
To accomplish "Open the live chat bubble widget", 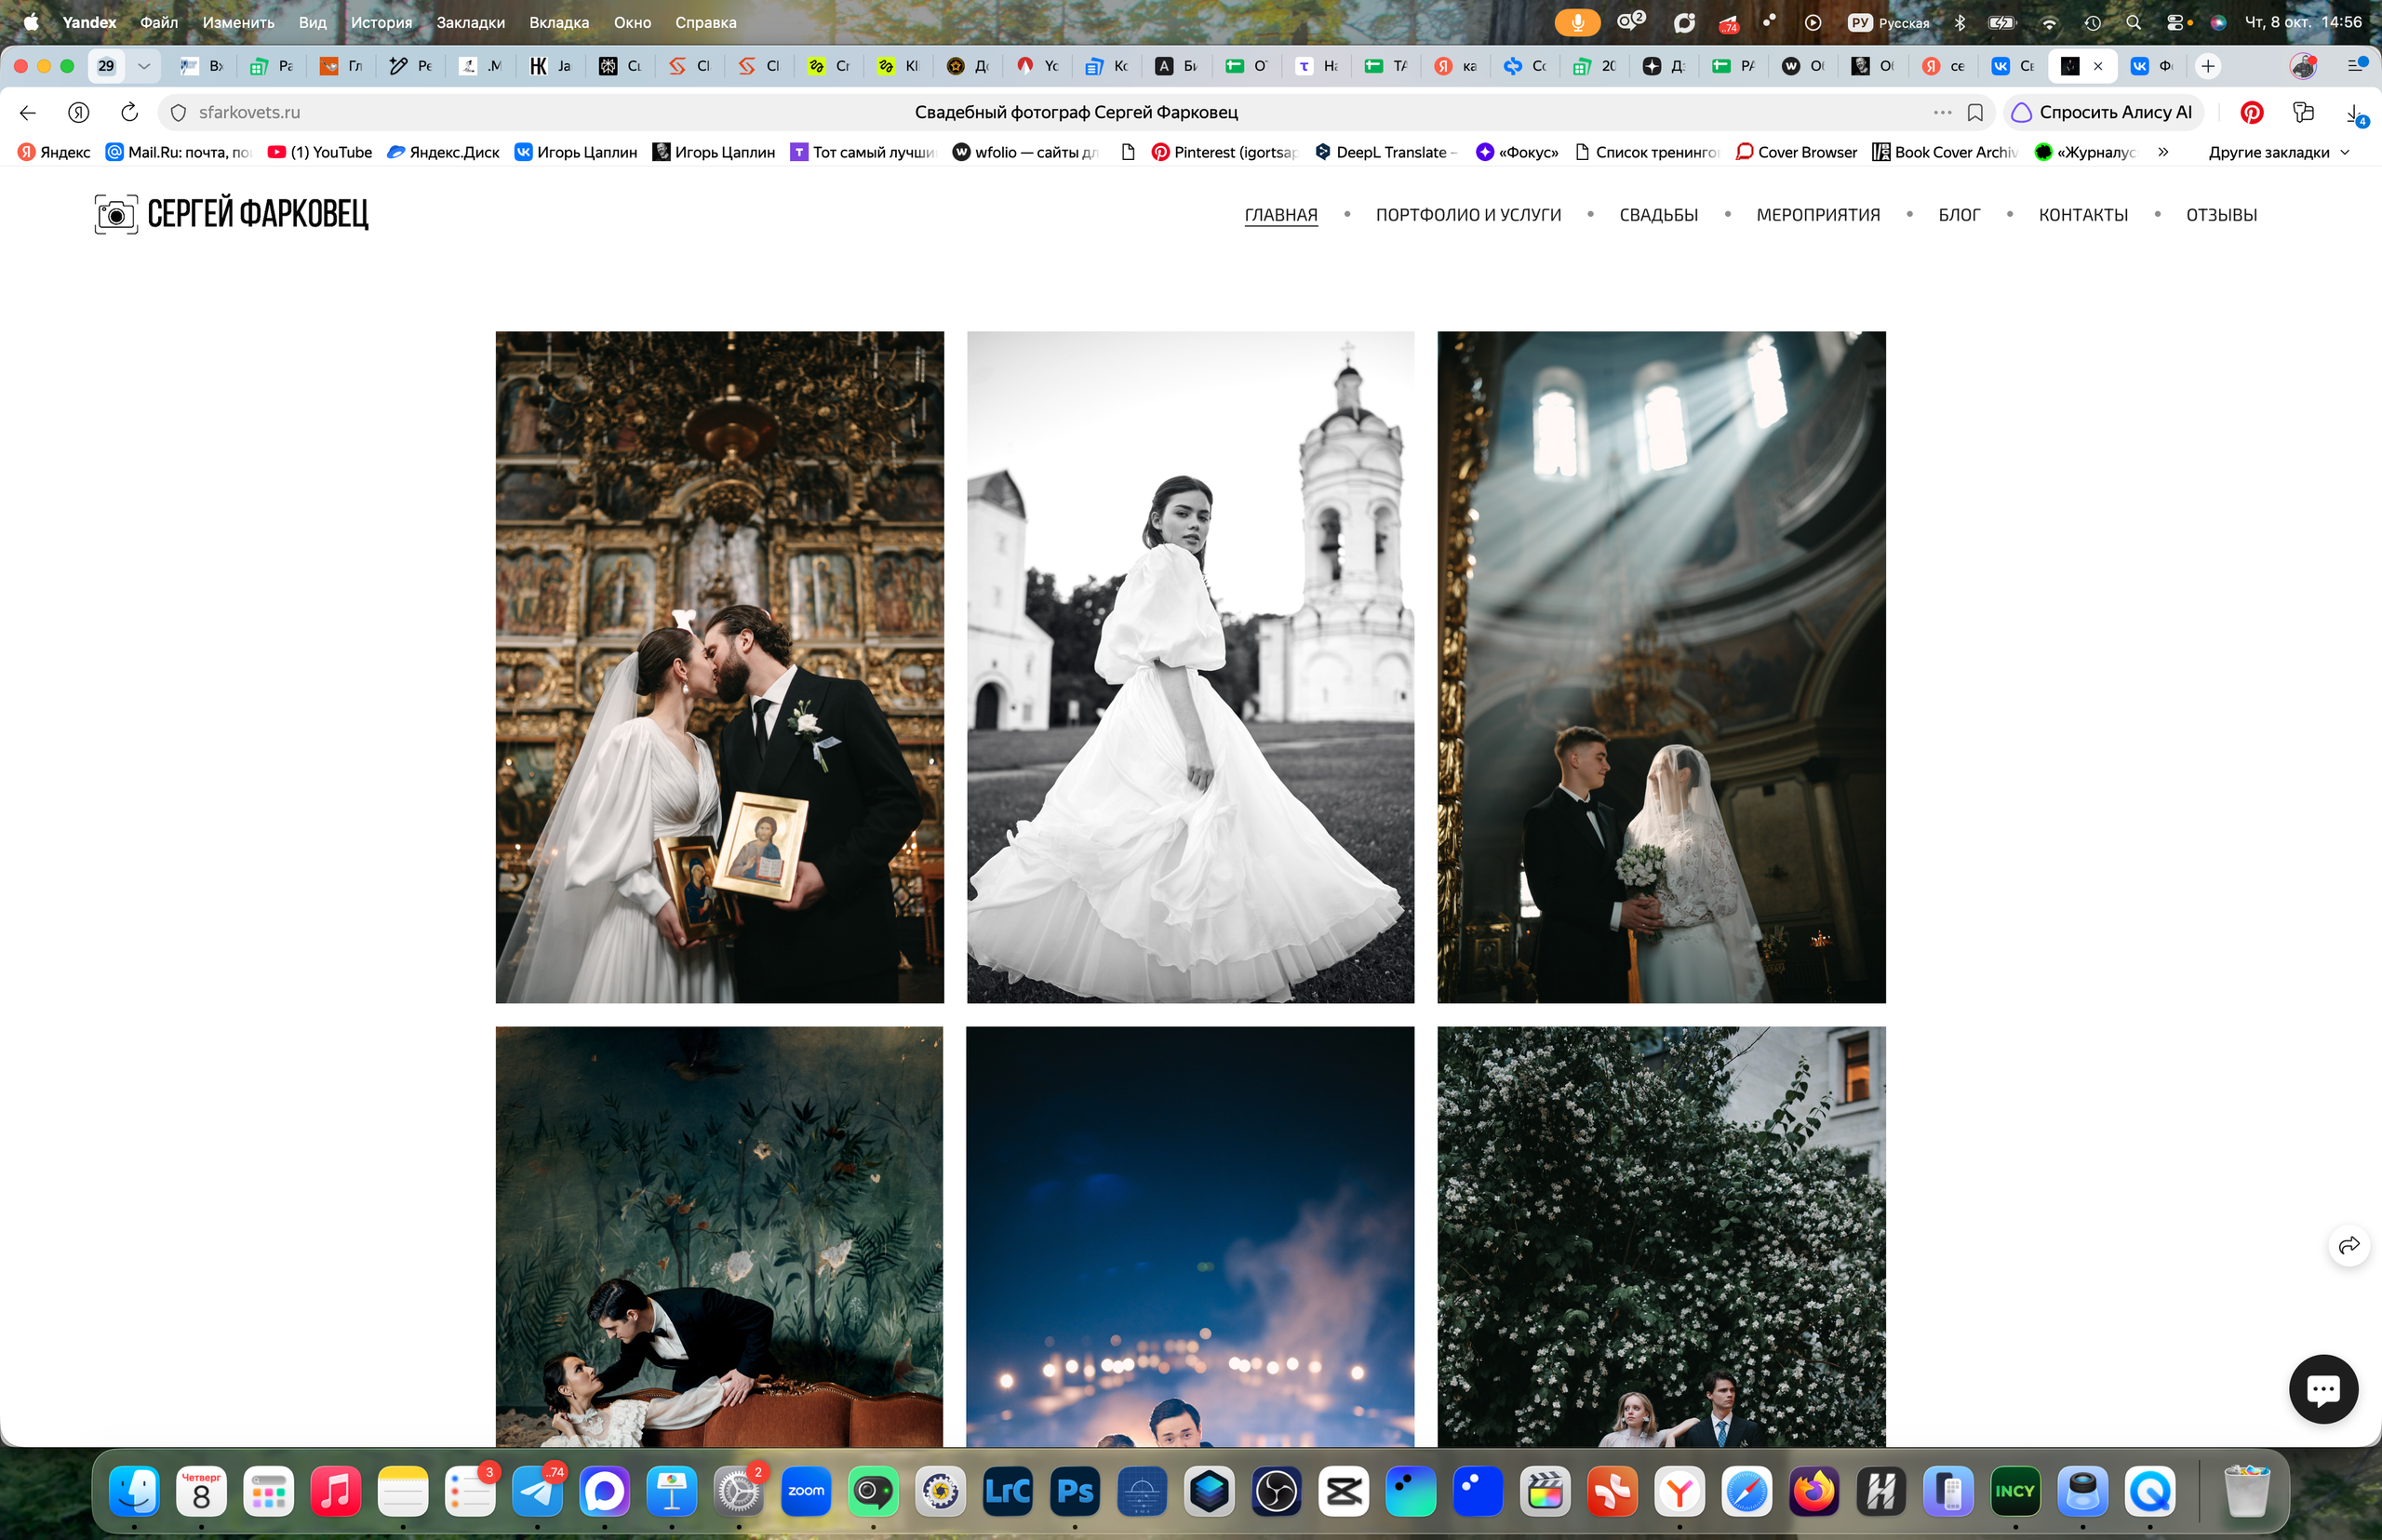I will pyautogui.click(x=2323, y=1389).
